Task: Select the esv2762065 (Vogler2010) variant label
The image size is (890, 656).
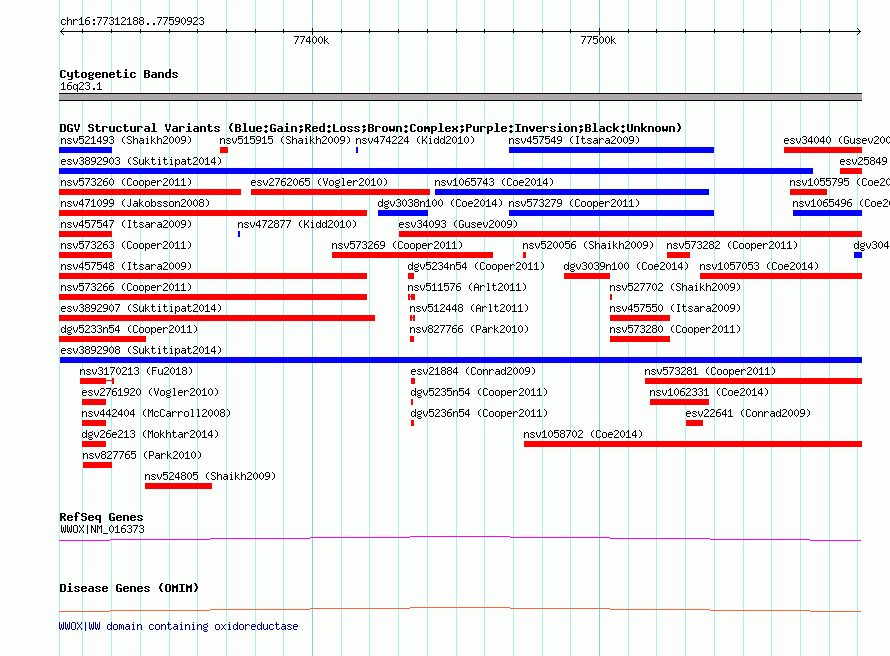Action: pyautogui.click(x=319, y=182)
